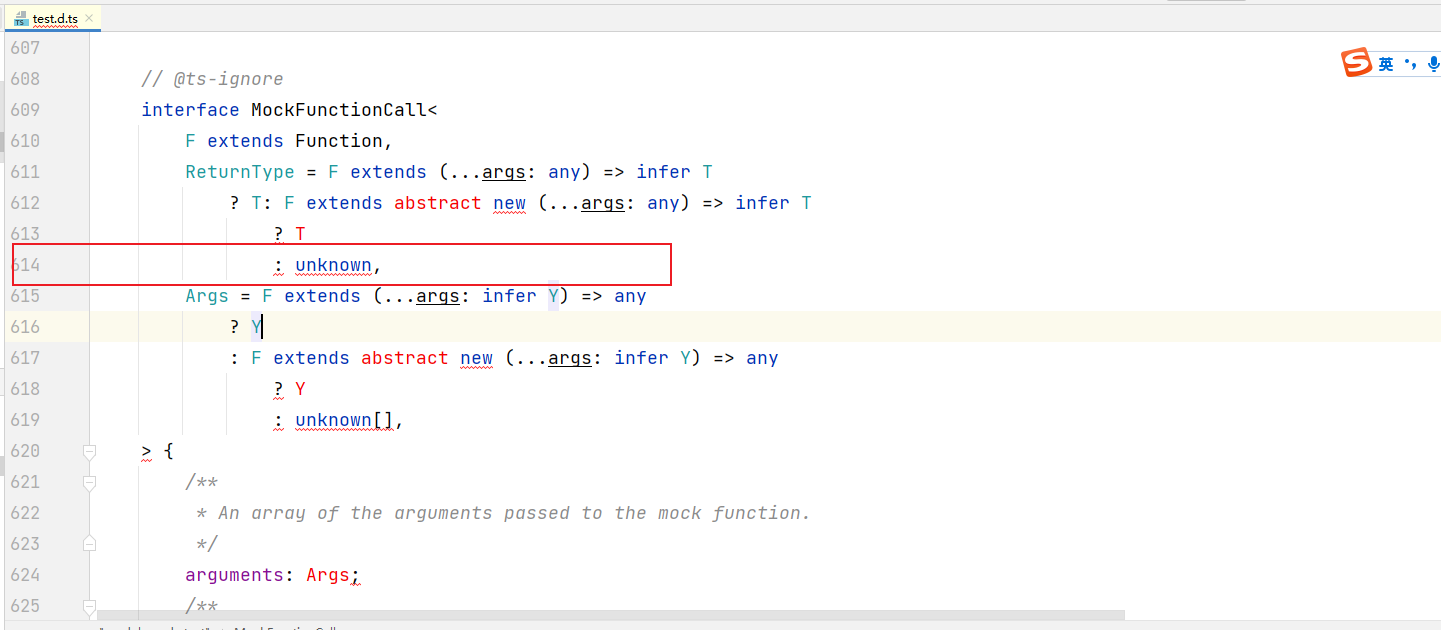Collapse the code region at line 621
Viewport: 1441px width, 630px height.
[89, 482]
